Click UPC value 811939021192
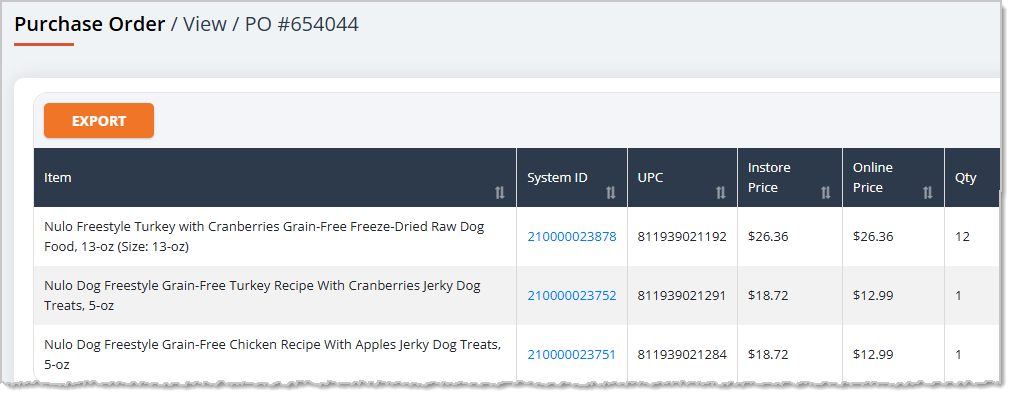The image size is (1012, 398). coord(682,237)
